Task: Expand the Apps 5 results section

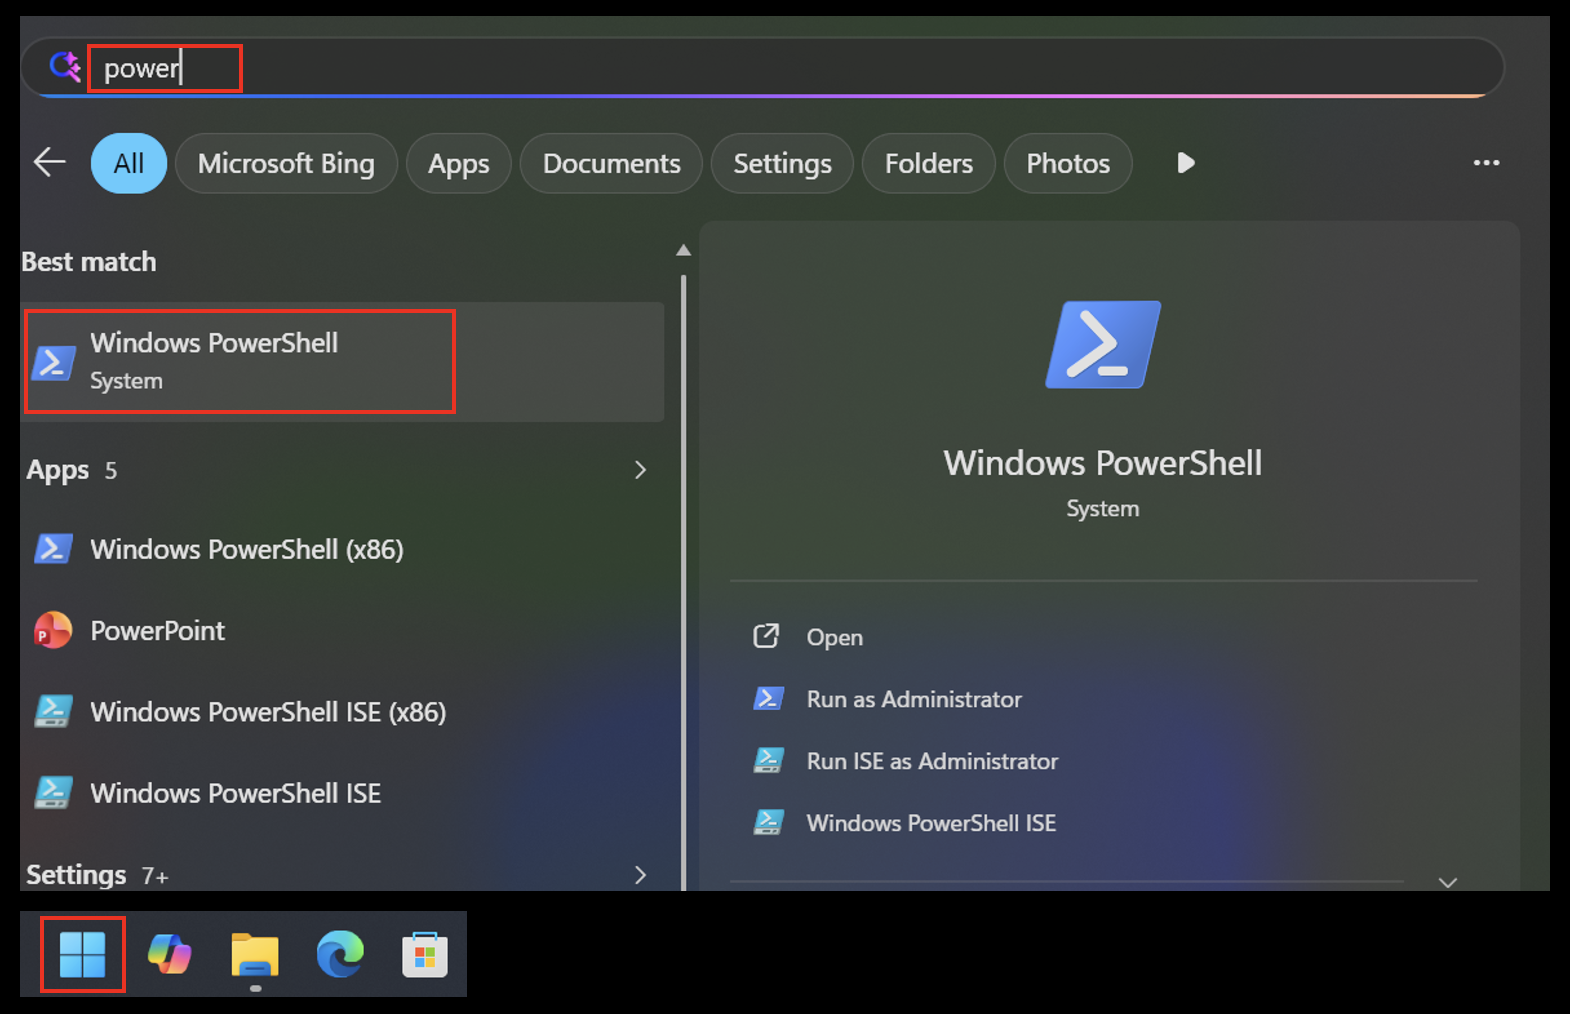Action: [640, 470]
